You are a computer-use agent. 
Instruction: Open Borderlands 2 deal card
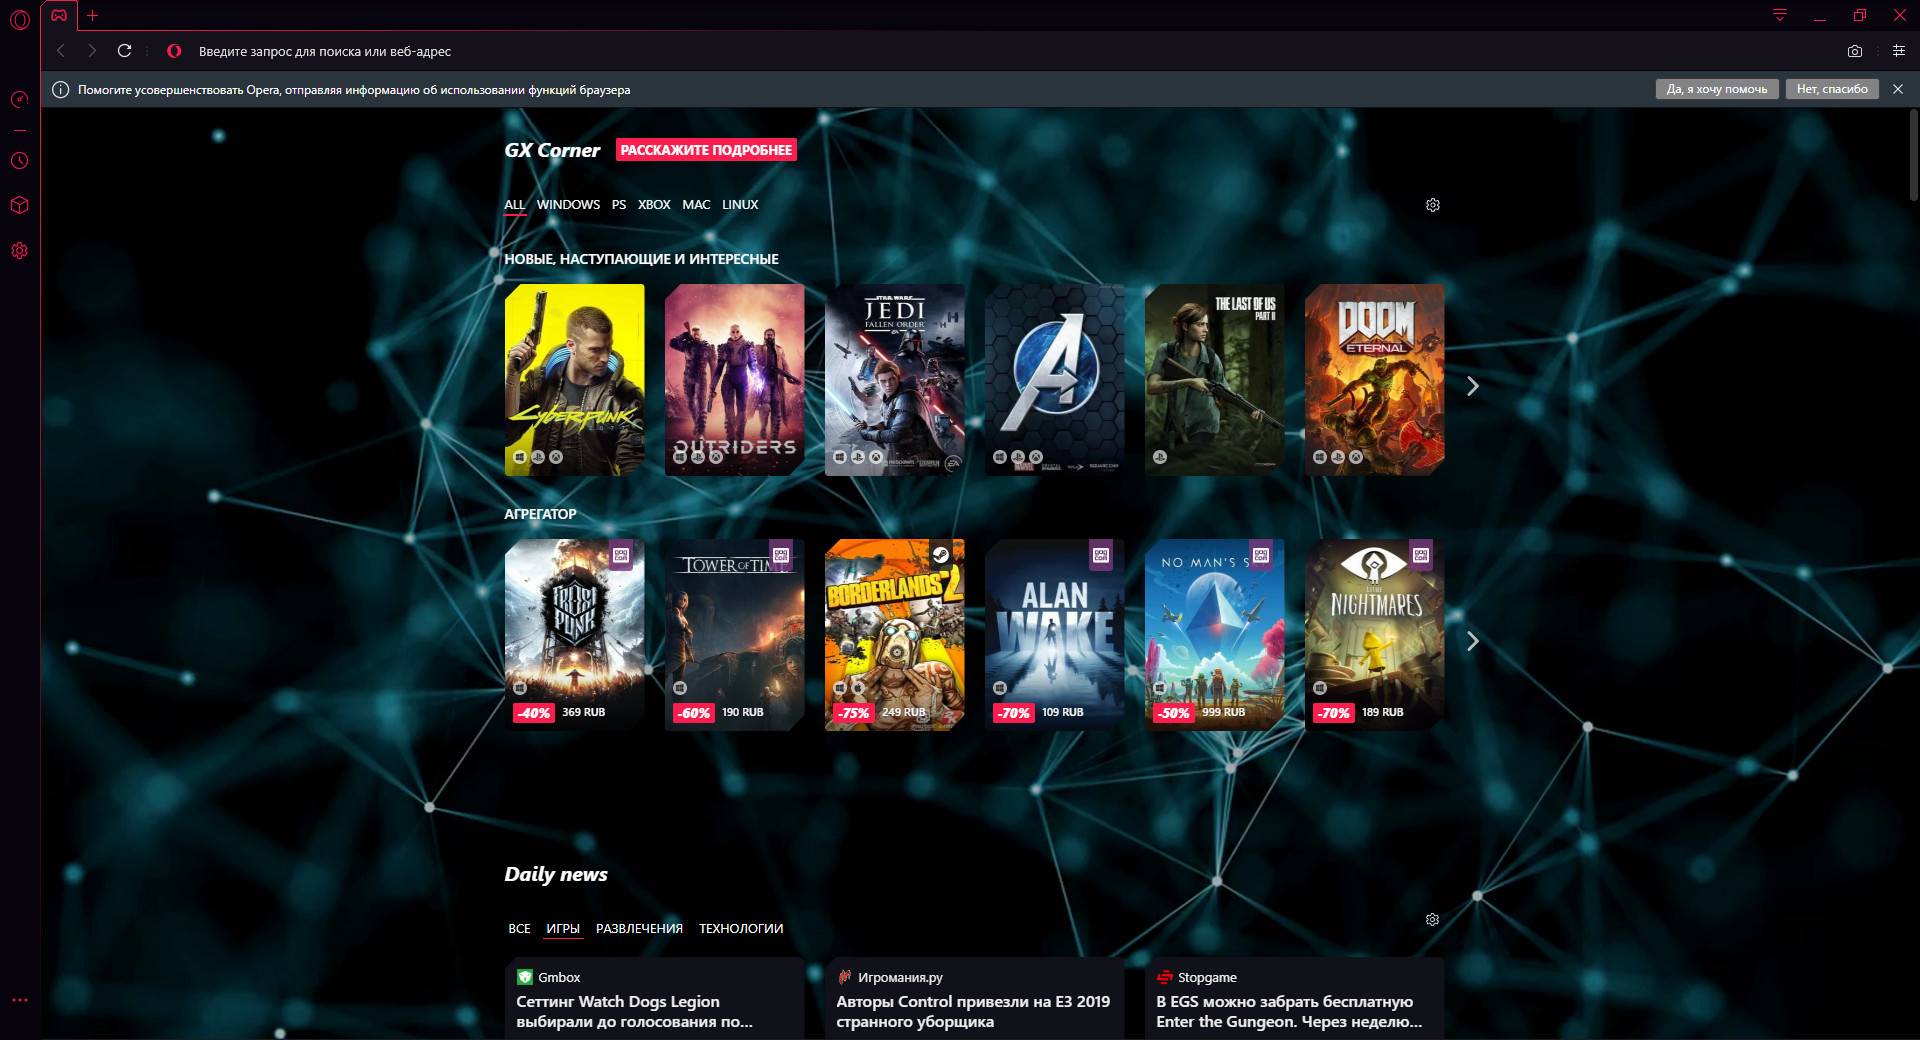pyautogui.click(x=895, y=635)
